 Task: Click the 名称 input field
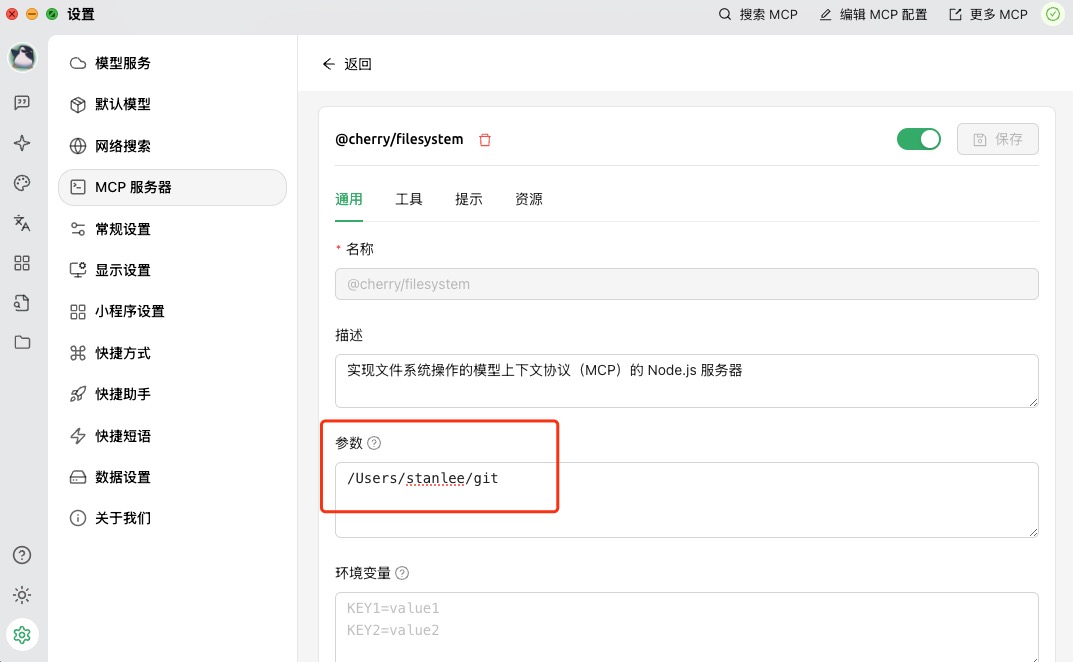pos(686,284)
